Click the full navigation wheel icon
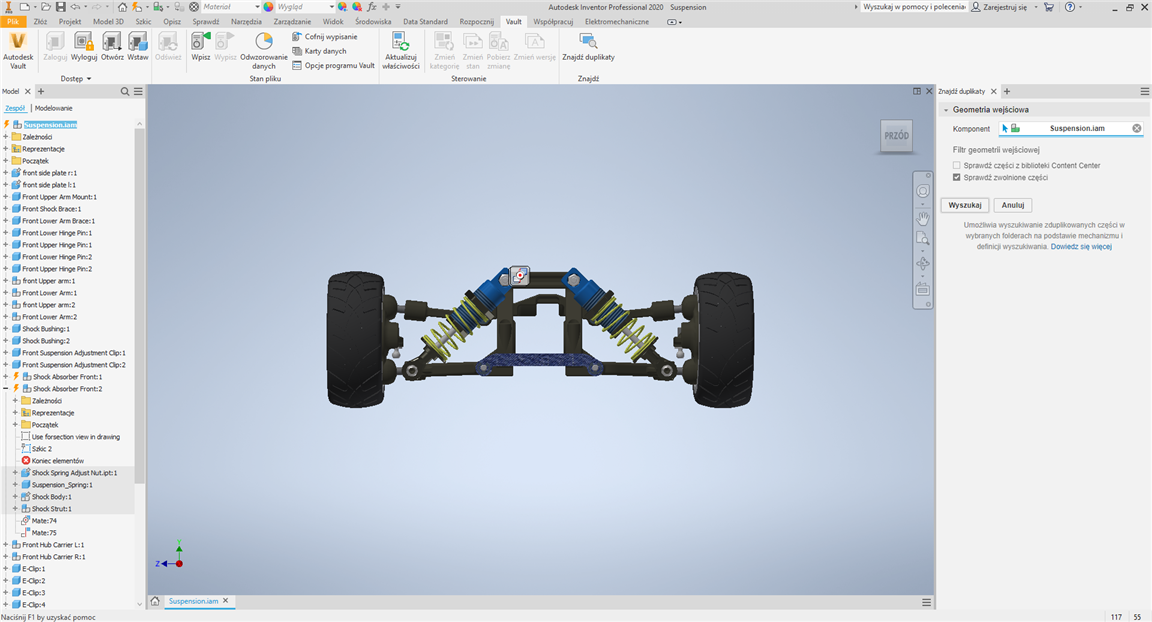 point(923,191)
